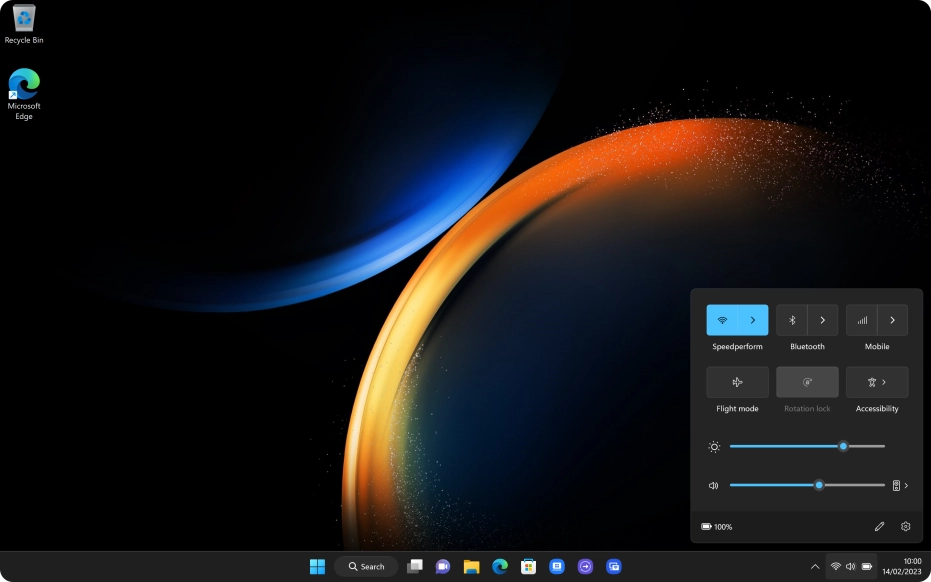Open Task View from the taskbar

[x=415, y=565]
